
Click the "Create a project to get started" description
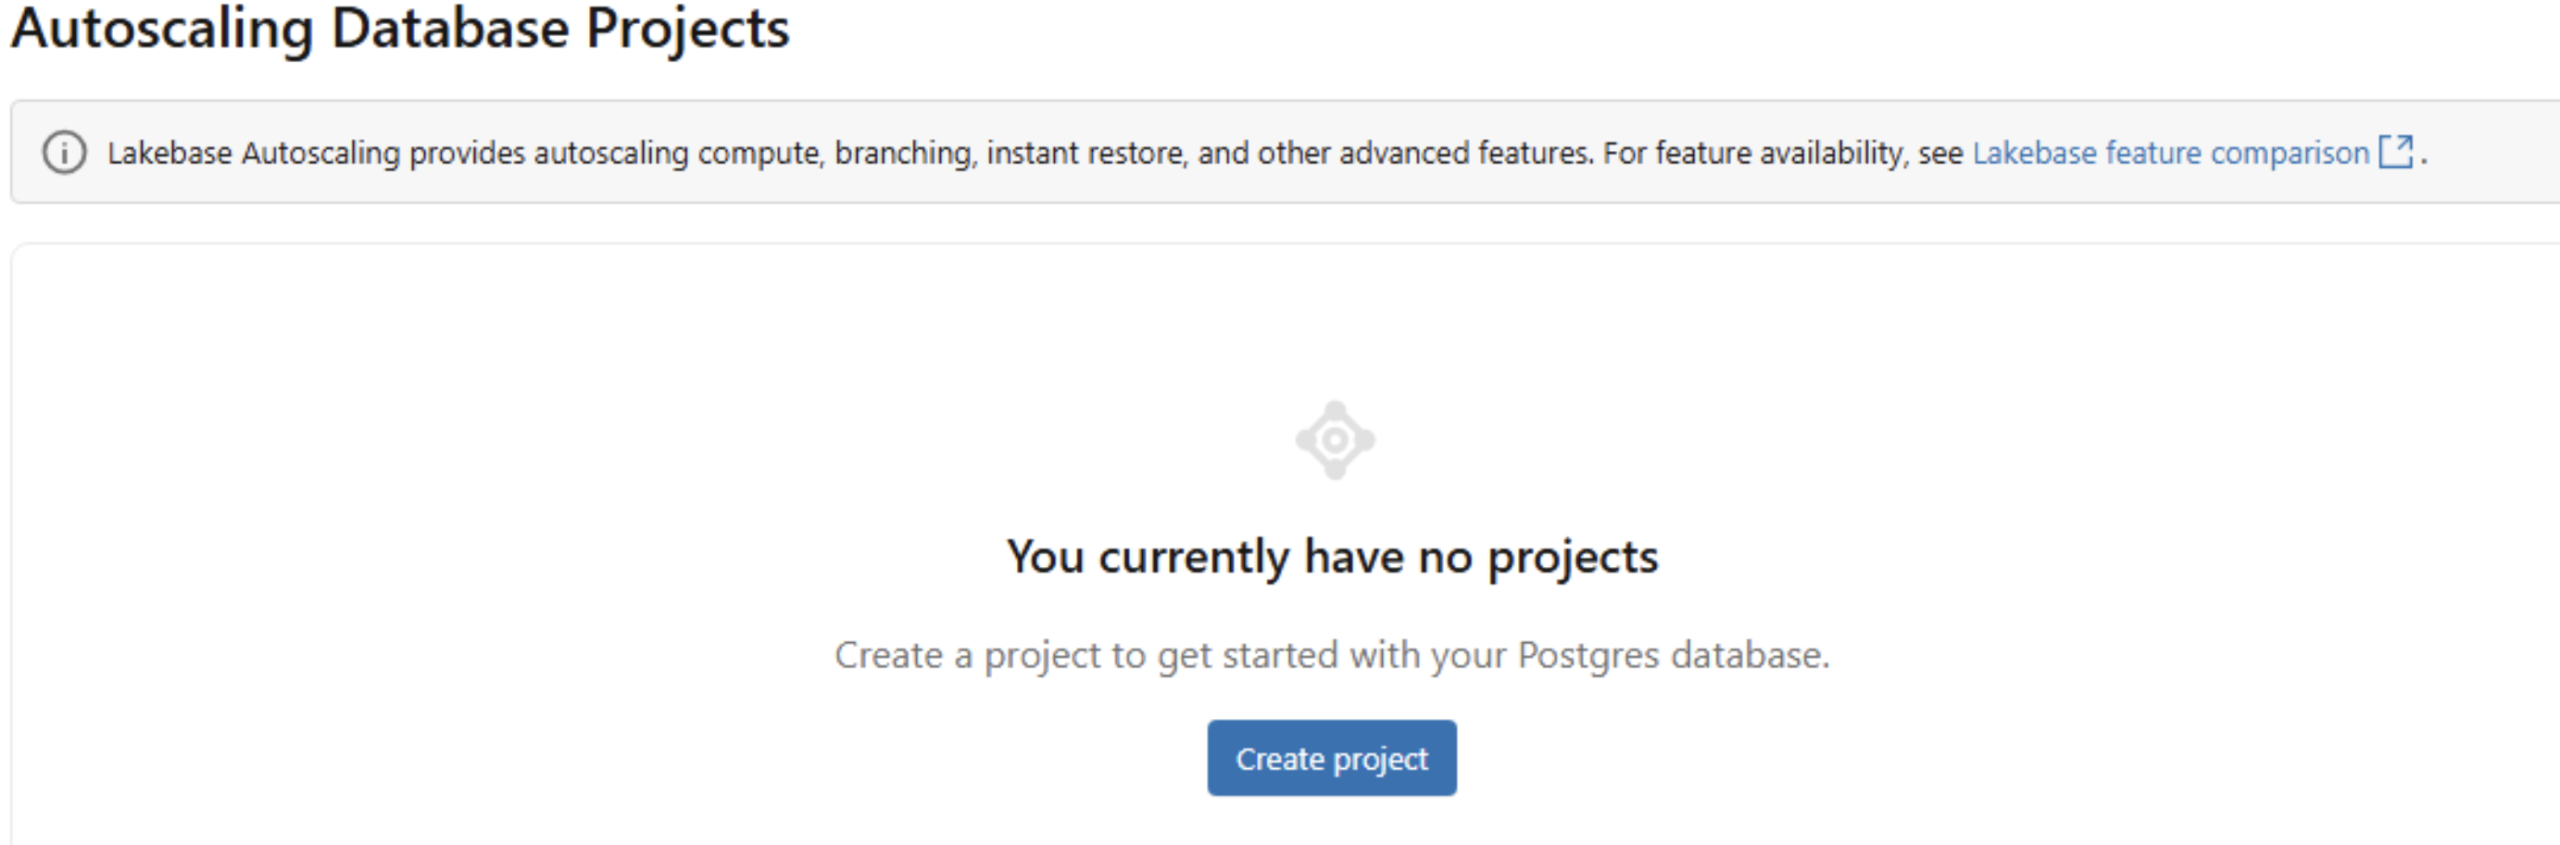click(x=1332, y=655)
